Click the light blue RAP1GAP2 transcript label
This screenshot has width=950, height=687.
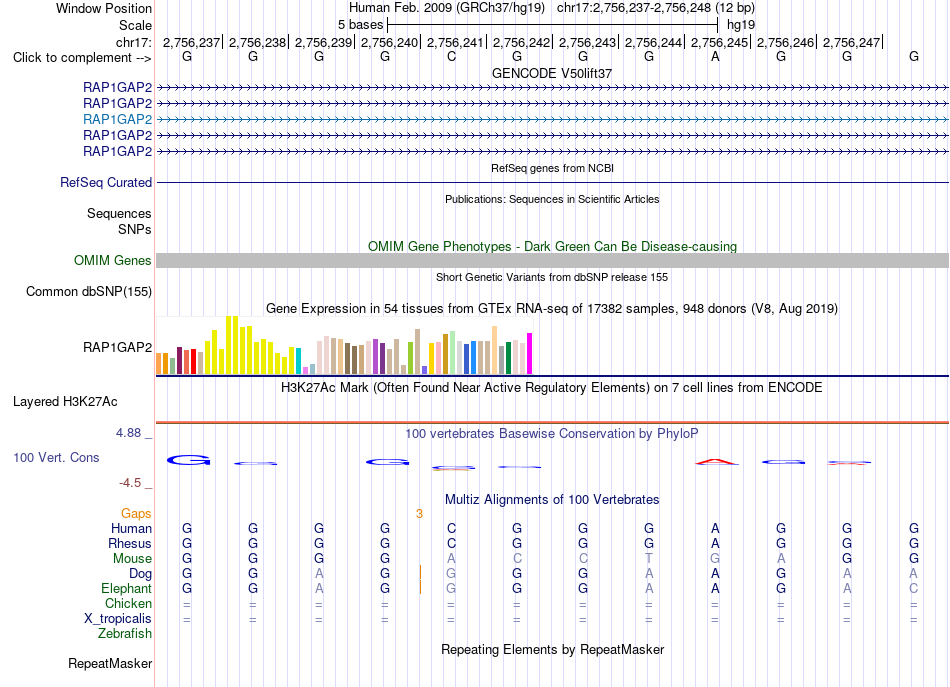[118, 119]
